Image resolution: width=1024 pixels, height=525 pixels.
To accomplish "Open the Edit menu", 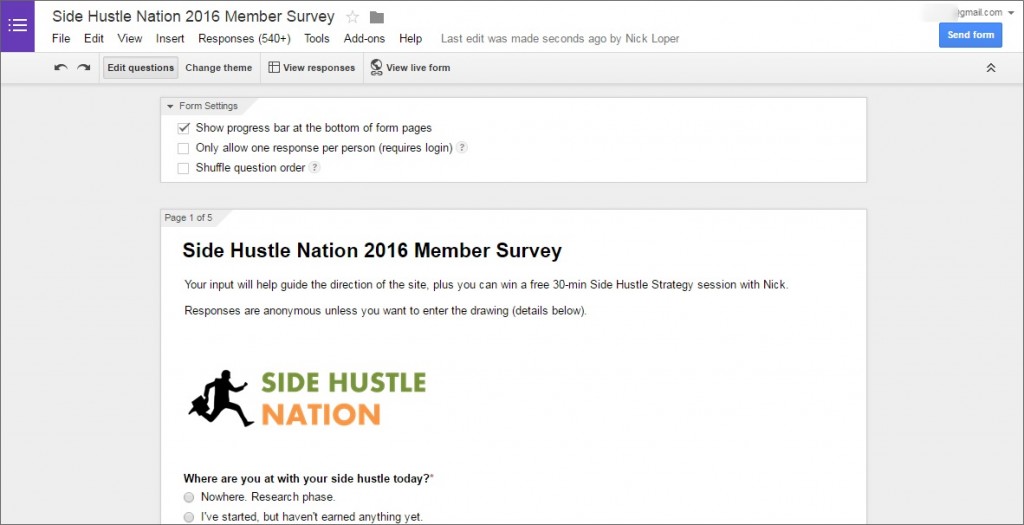I will pos(94,39).
